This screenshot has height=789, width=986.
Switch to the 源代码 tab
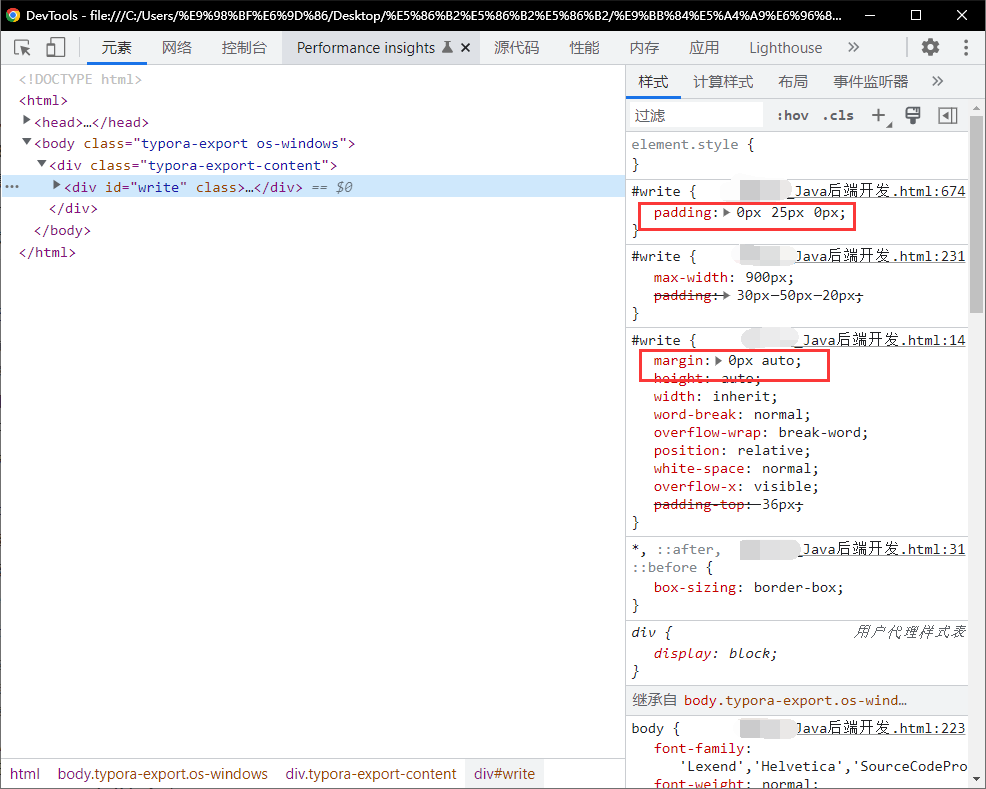coord(516,48)
